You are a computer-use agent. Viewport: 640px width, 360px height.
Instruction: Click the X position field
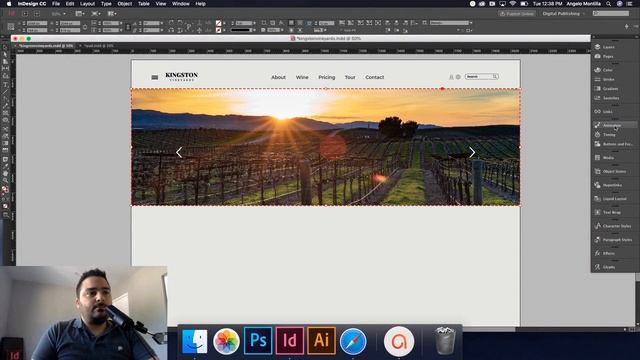(x=38, y=23)
